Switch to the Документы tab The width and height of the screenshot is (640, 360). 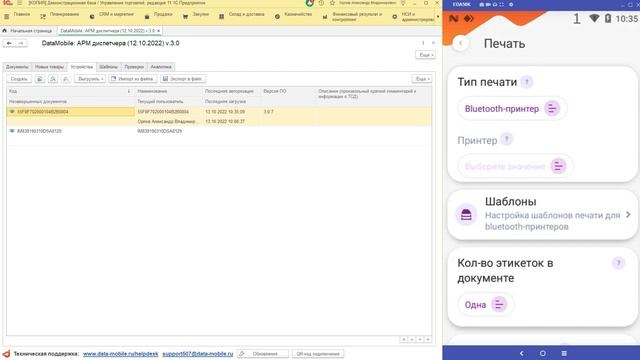(x=17, y=67)
